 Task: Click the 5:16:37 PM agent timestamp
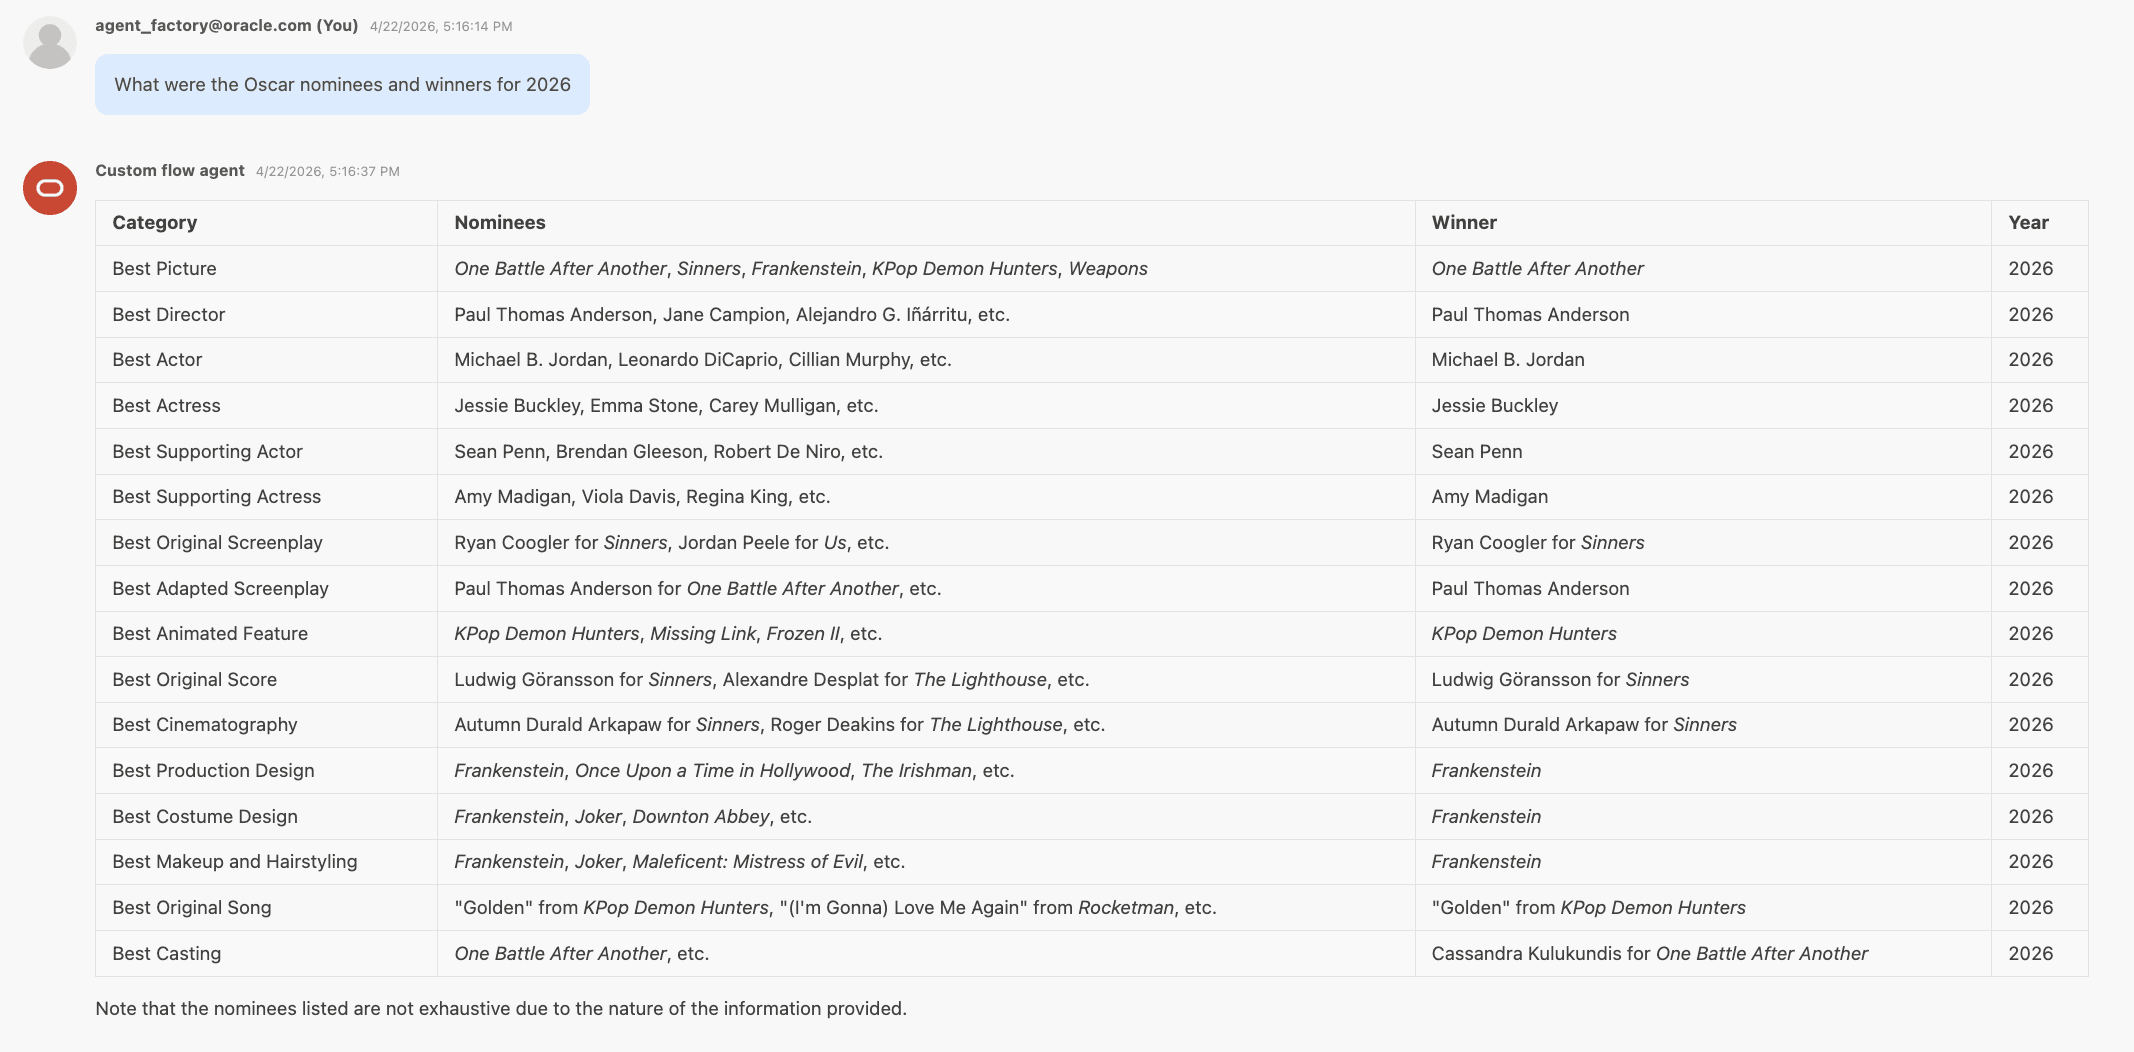pos(328,172)
